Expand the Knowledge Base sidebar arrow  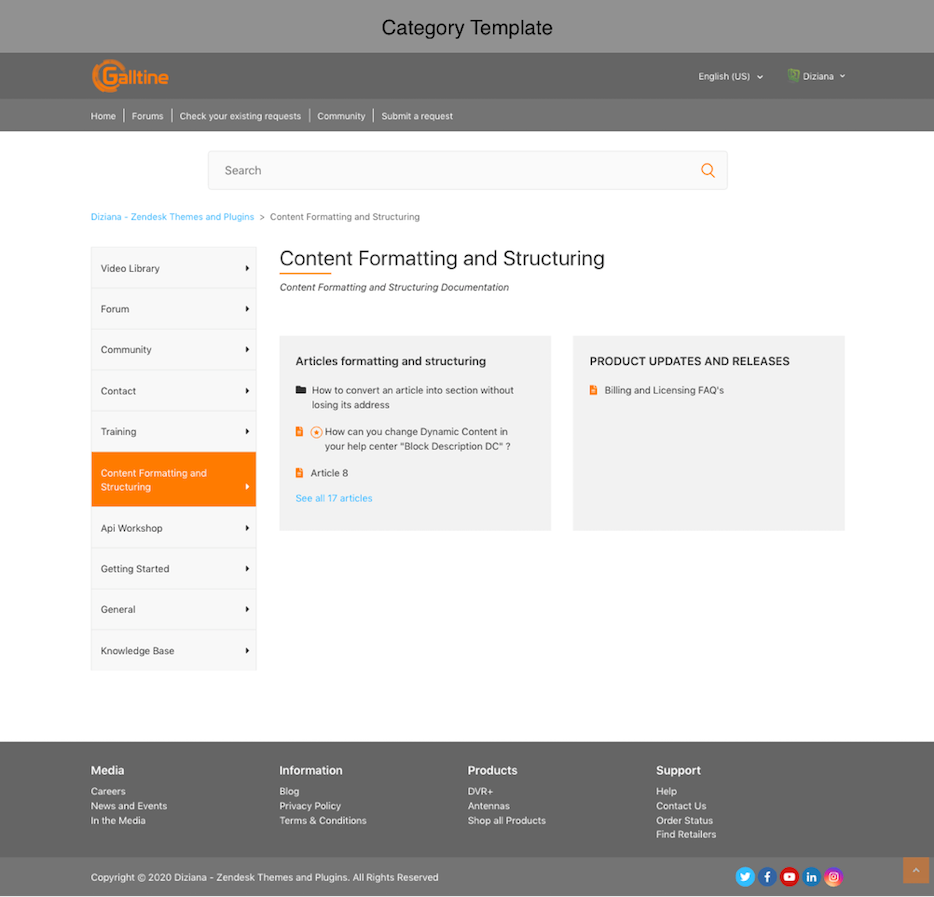coord(247,651)
